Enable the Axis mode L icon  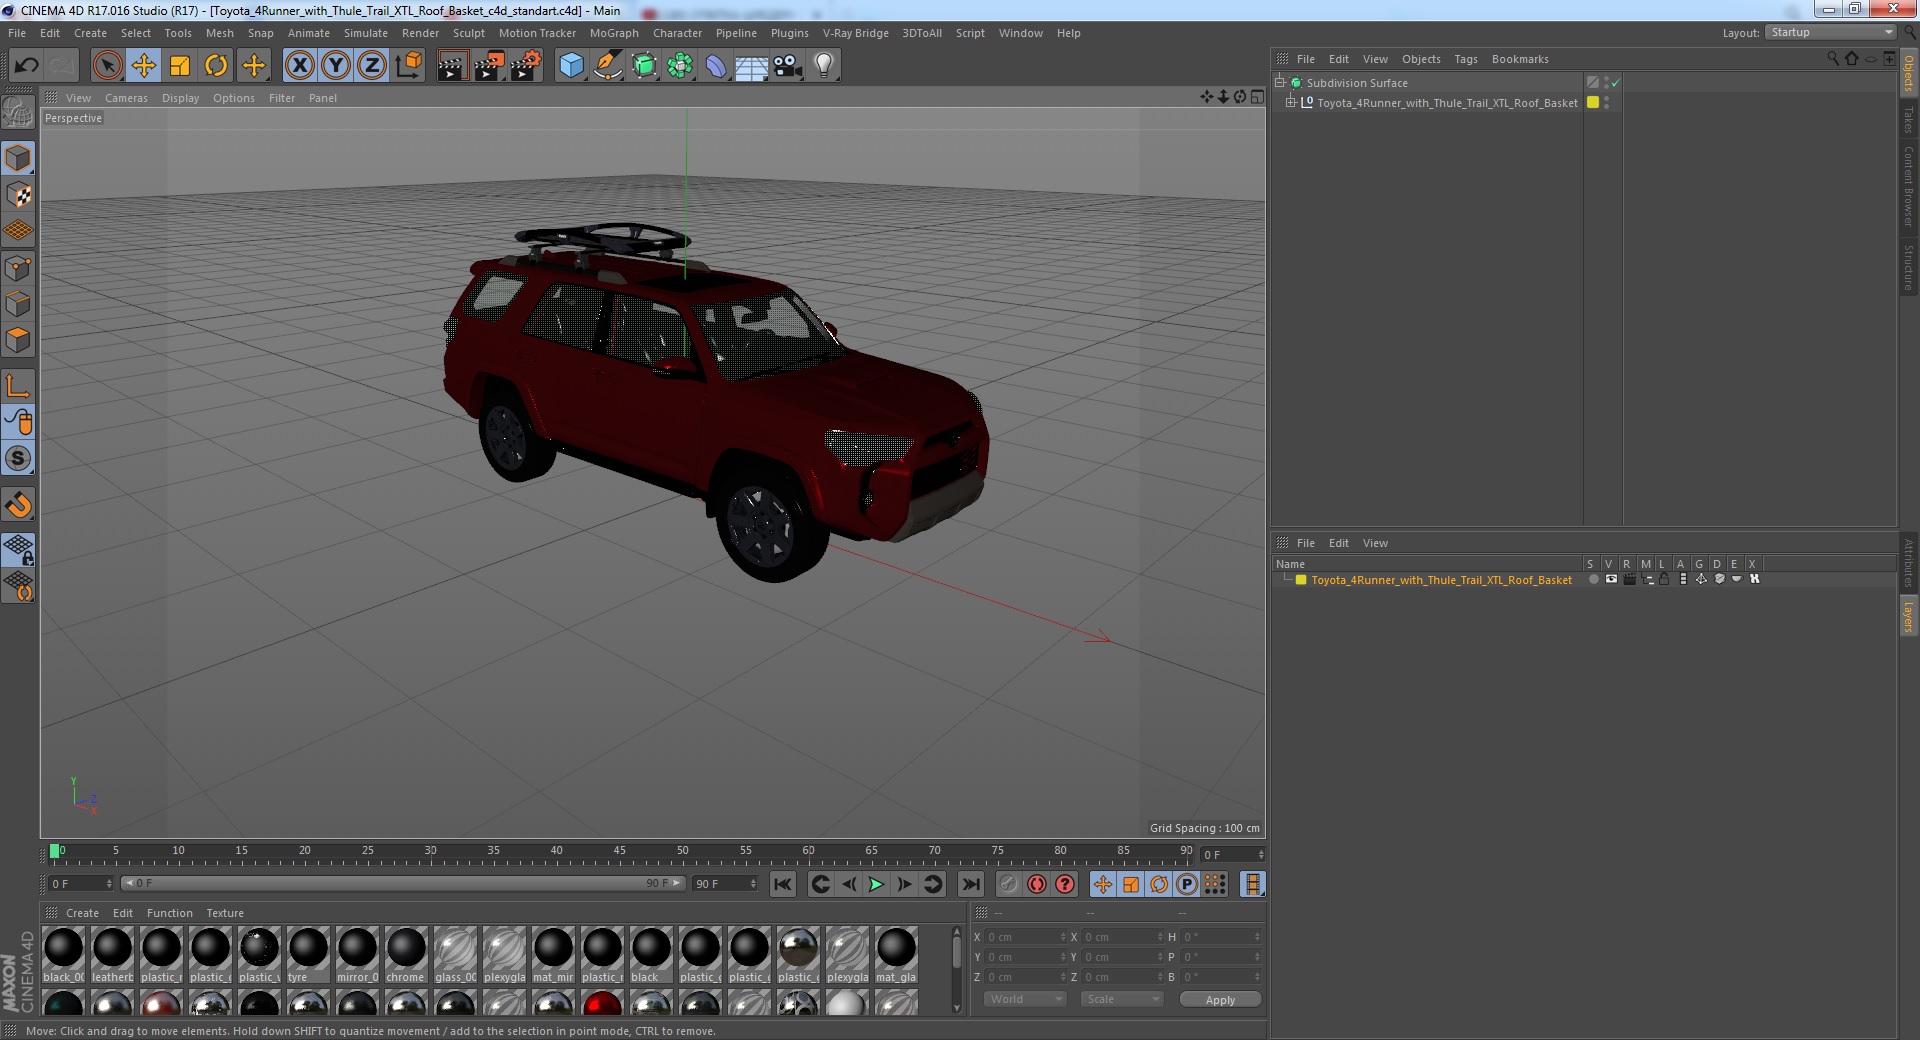18,386
